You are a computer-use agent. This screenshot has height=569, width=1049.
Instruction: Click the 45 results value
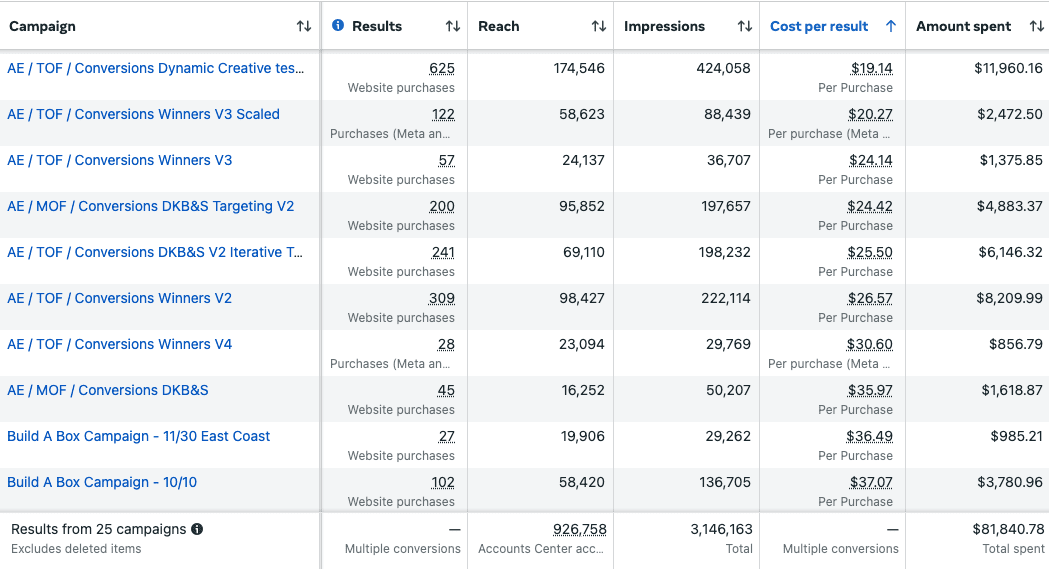(x=446, y=390)
